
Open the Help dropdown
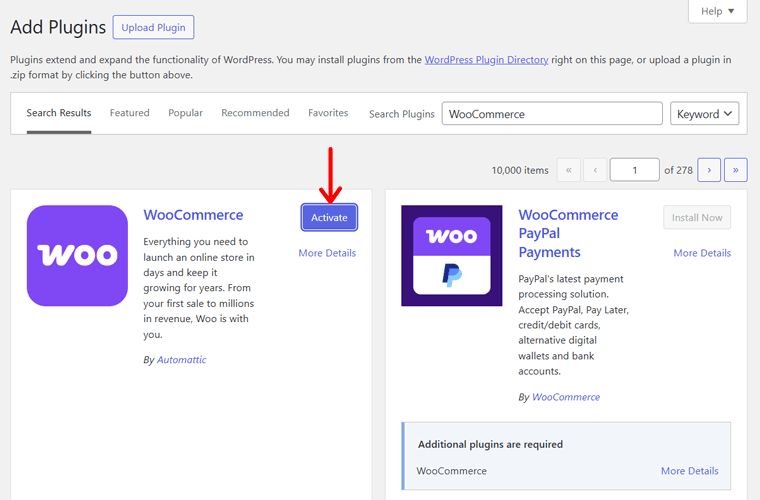[717, 11]
